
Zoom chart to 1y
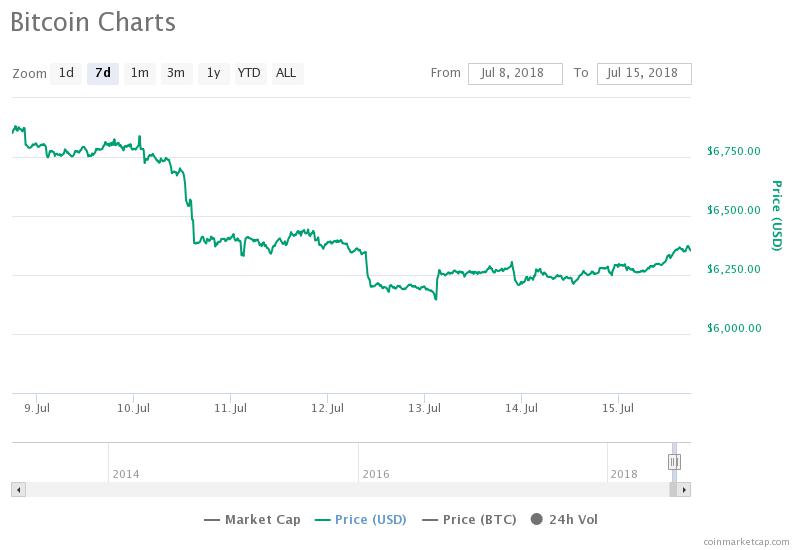tap(213, 73)
